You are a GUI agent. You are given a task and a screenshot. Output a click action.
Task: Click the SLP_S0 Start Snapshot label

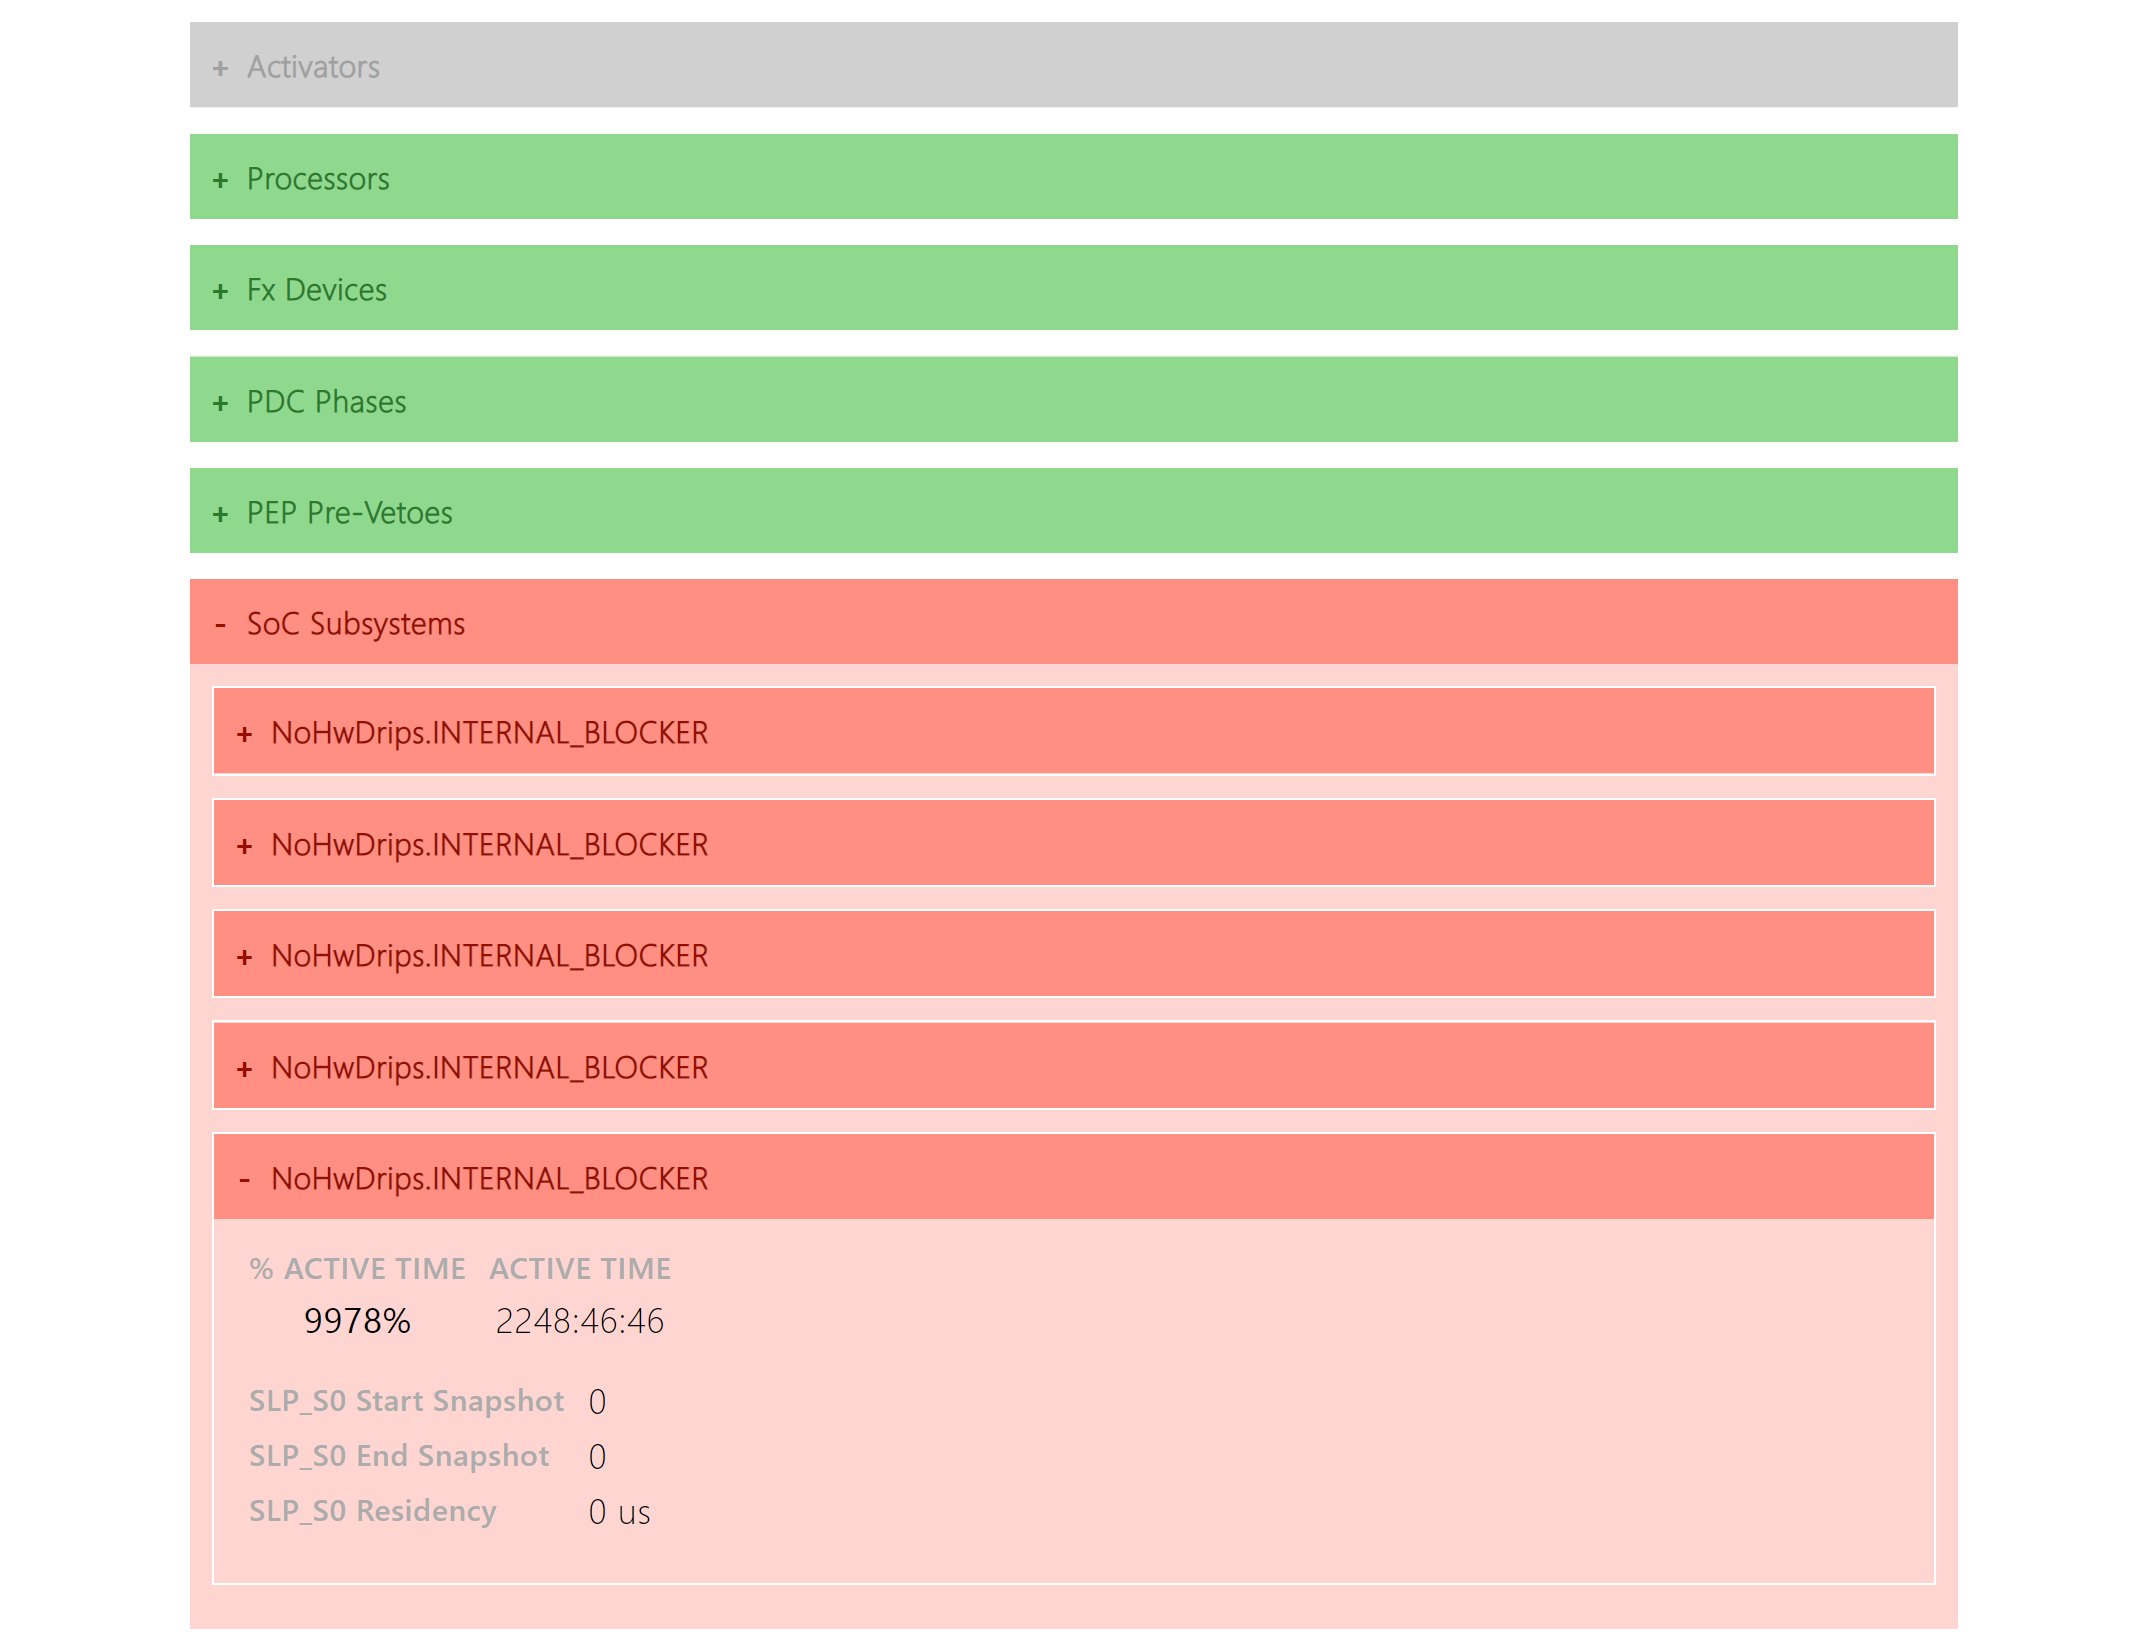[x=406, y=1401]
